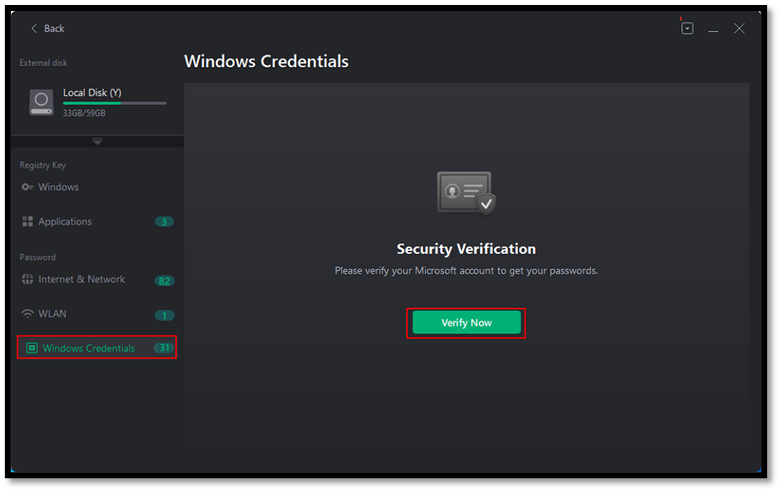Click the green Verify Now button
The image size is (780, 491).
coord(466,323)
